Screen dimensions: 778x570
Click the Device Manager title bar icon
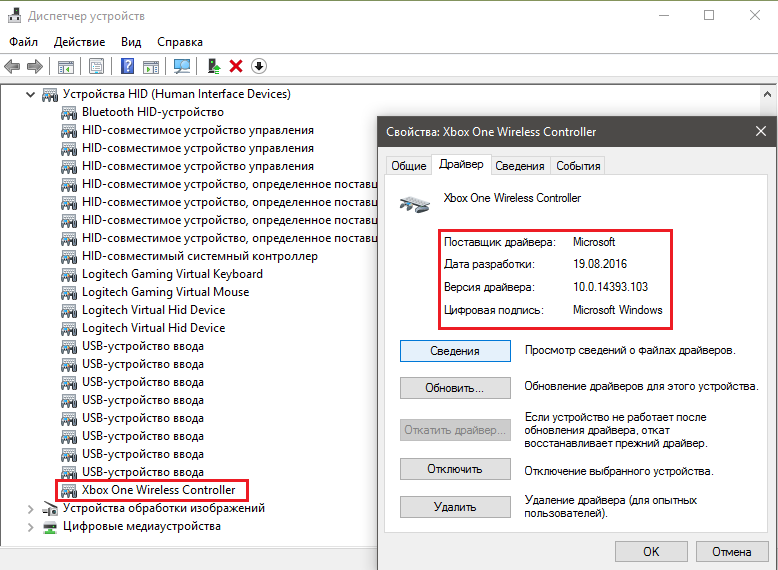point(14,16)
